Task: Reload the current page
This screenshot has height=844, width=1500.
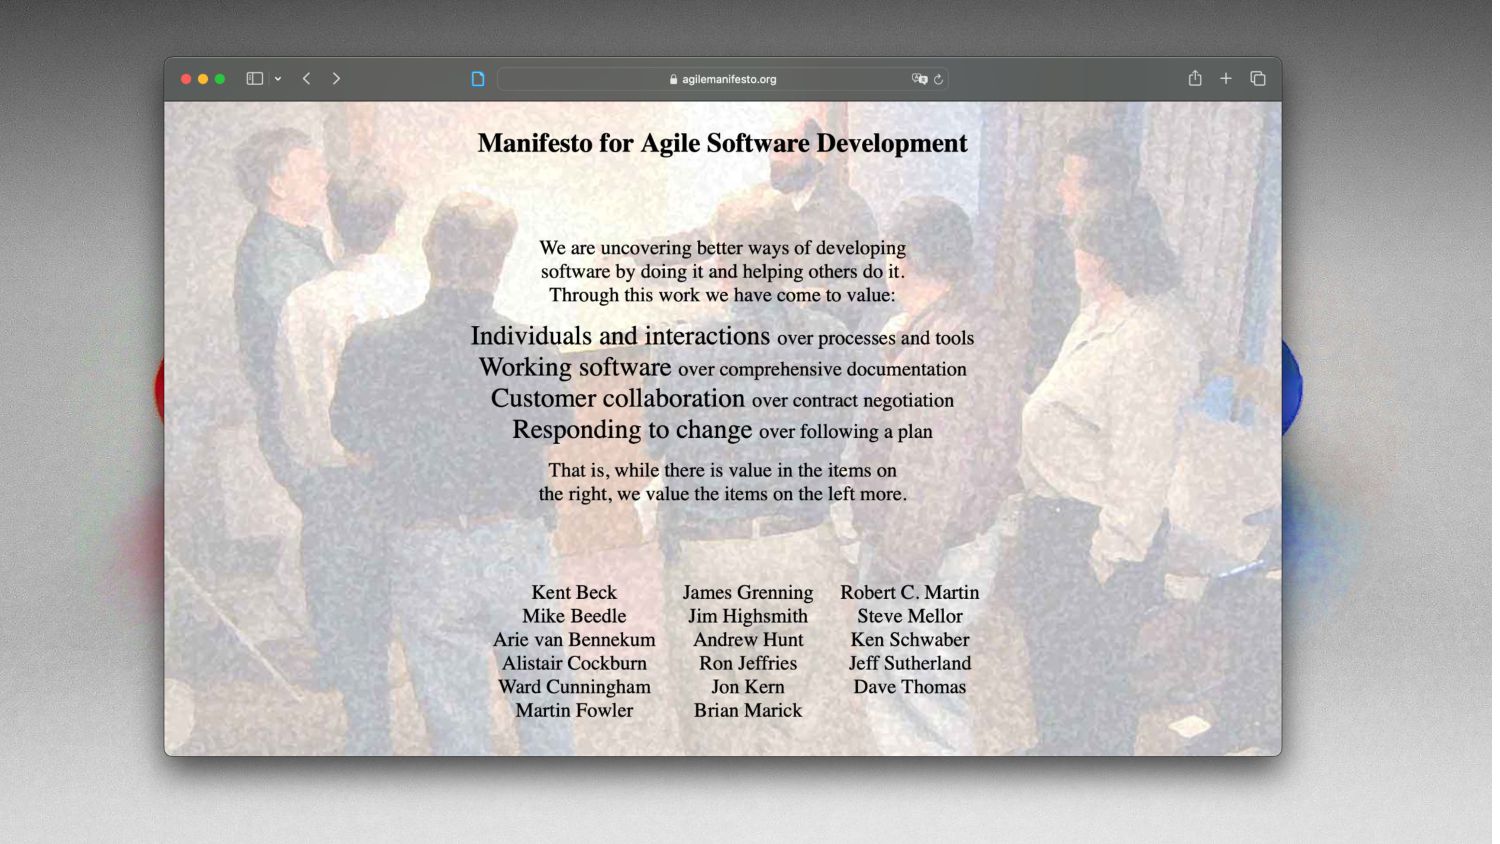Action: click(938, 80)
